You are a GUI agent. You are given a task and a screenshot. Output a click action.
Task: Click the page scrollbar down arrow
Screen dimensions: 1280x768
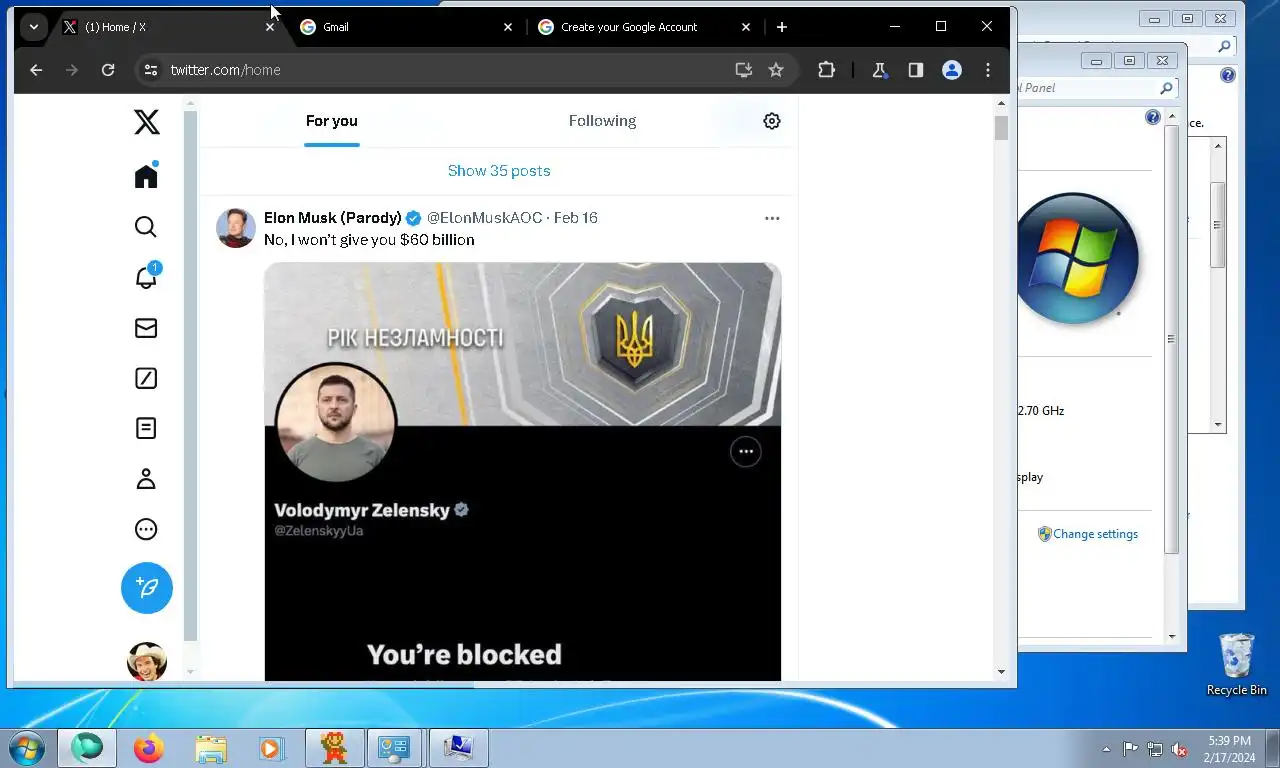point(1001,672)
